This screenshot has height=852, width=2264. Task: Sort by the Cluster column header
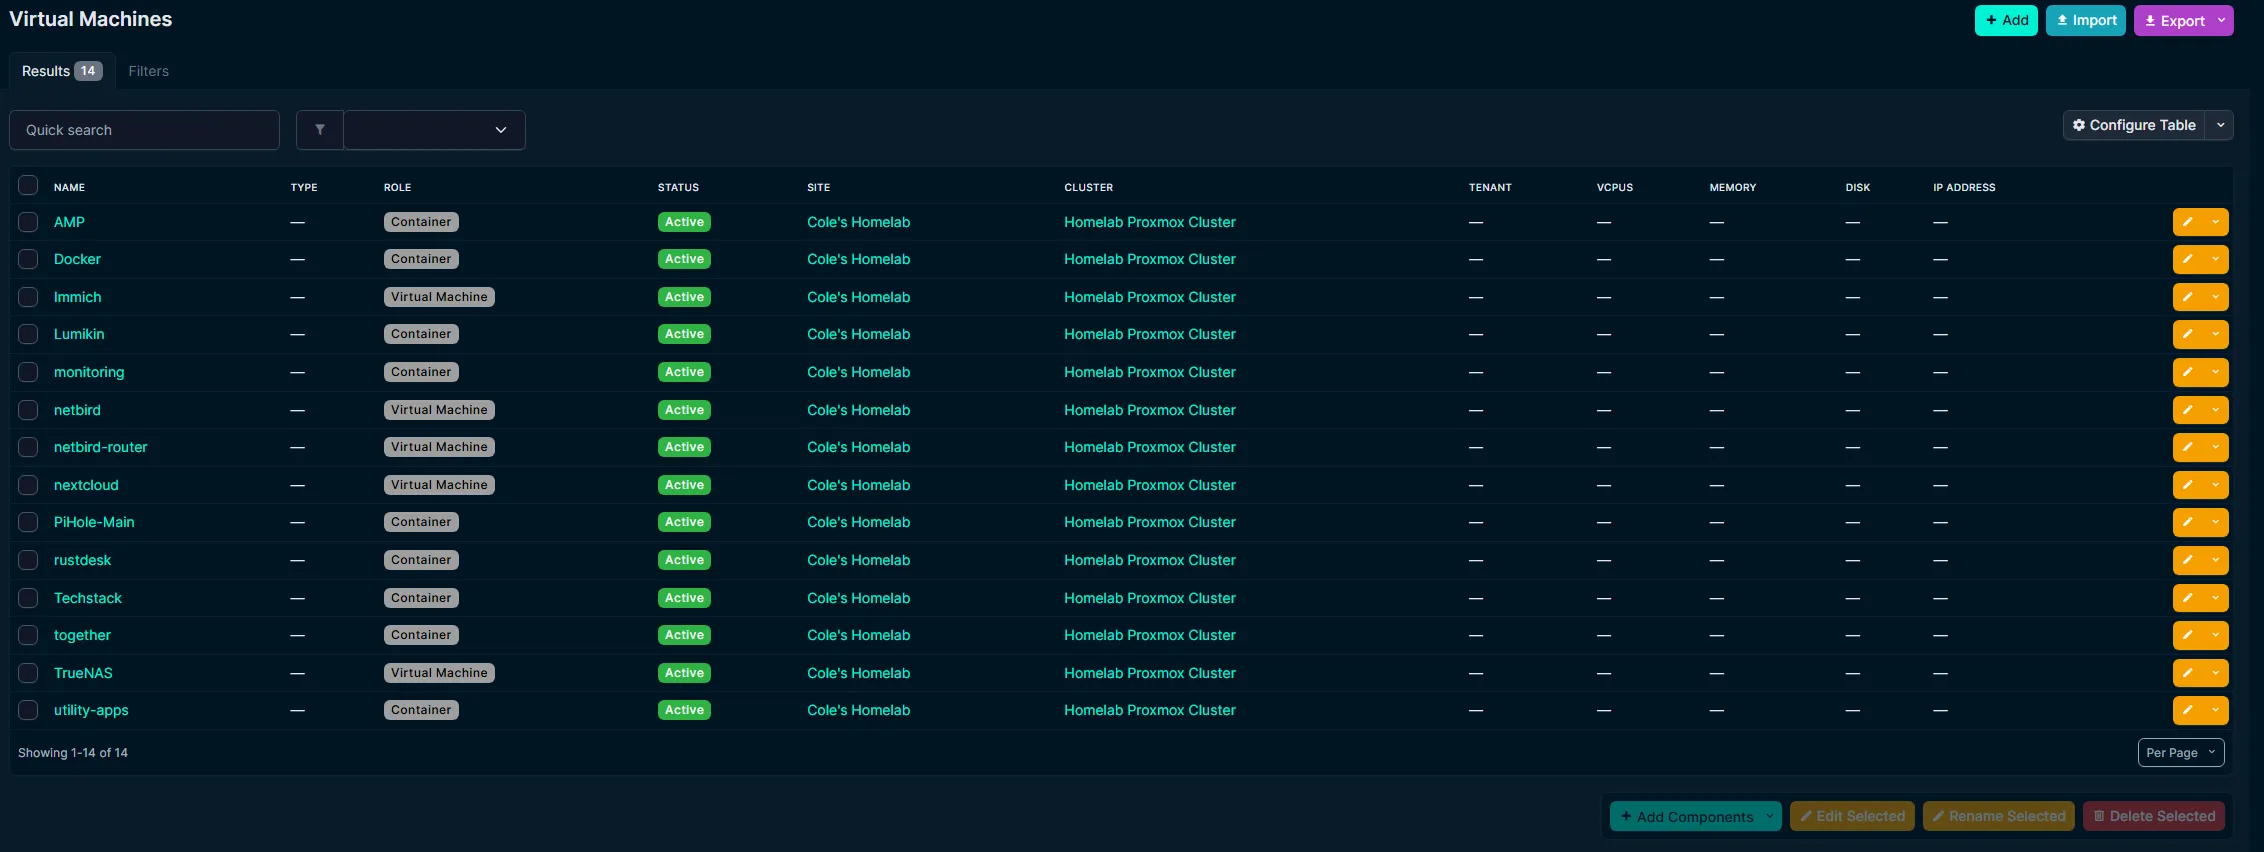(1088, 187)
